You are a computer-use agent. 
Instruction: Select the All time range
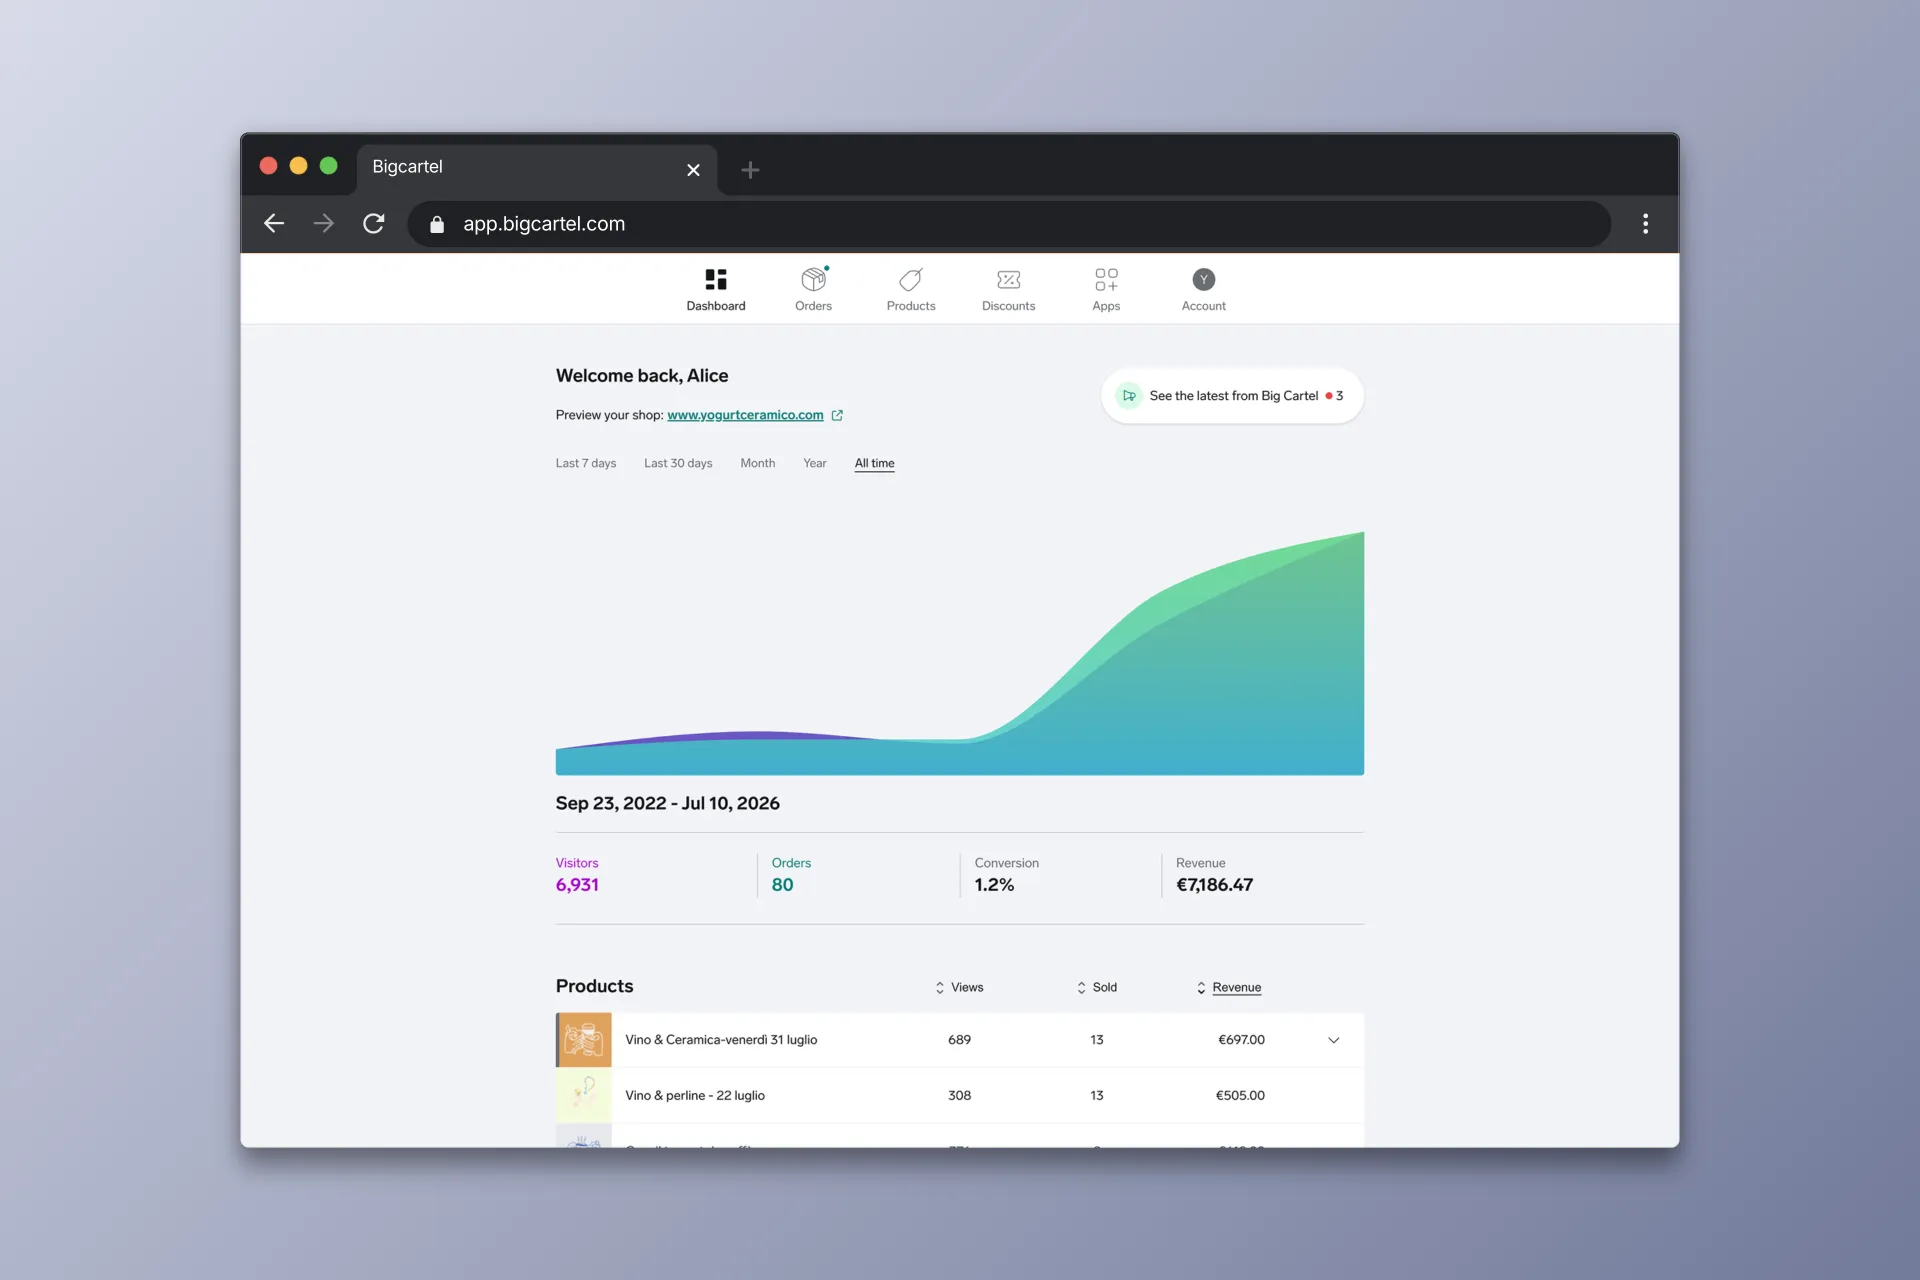pos(875,463)
